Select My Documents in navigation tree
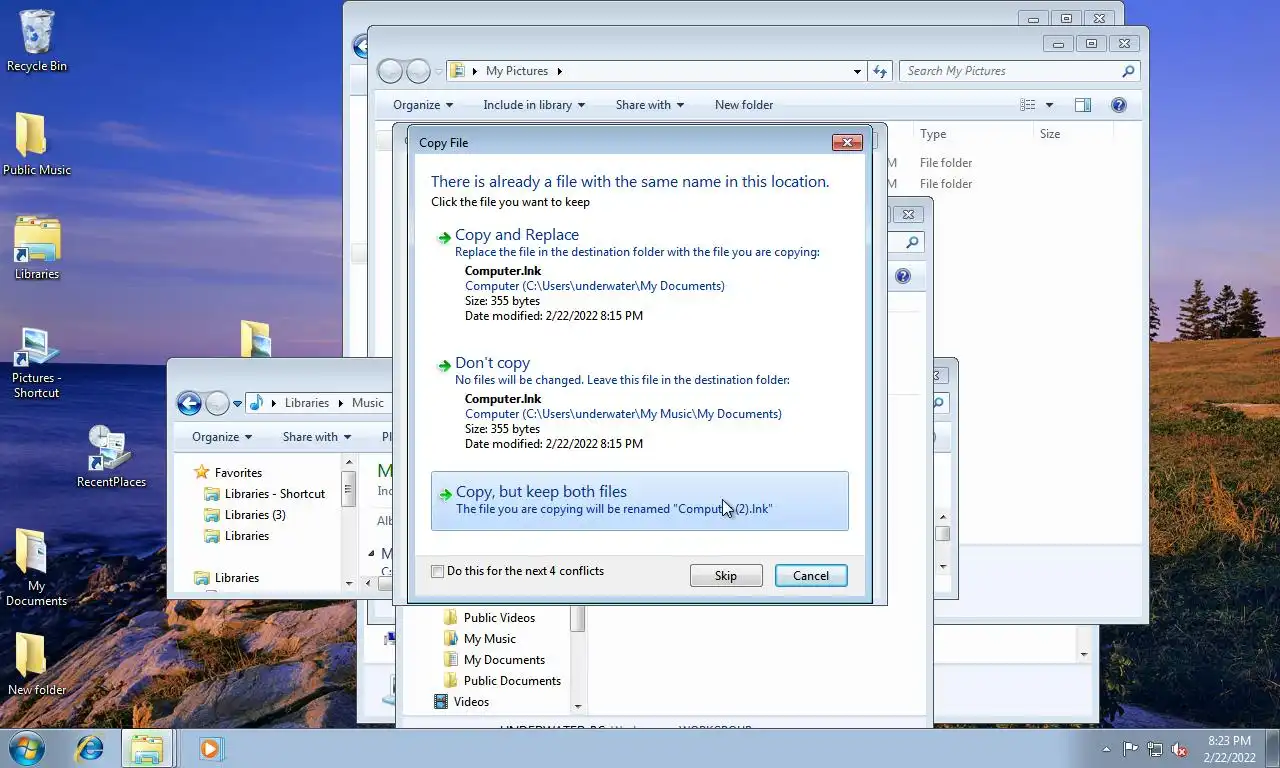This screenshot has width=1280, height=768. [x=504, y=660]
